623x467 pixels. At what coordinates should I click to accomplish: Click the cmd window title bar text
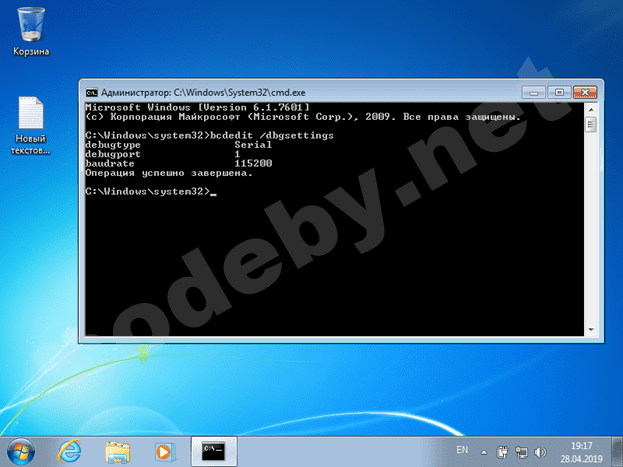coord(203,93)
